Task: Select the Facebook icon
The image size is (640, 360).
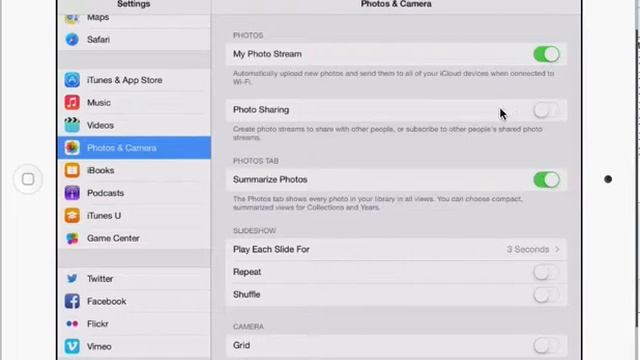Action: tap(72, 301)
